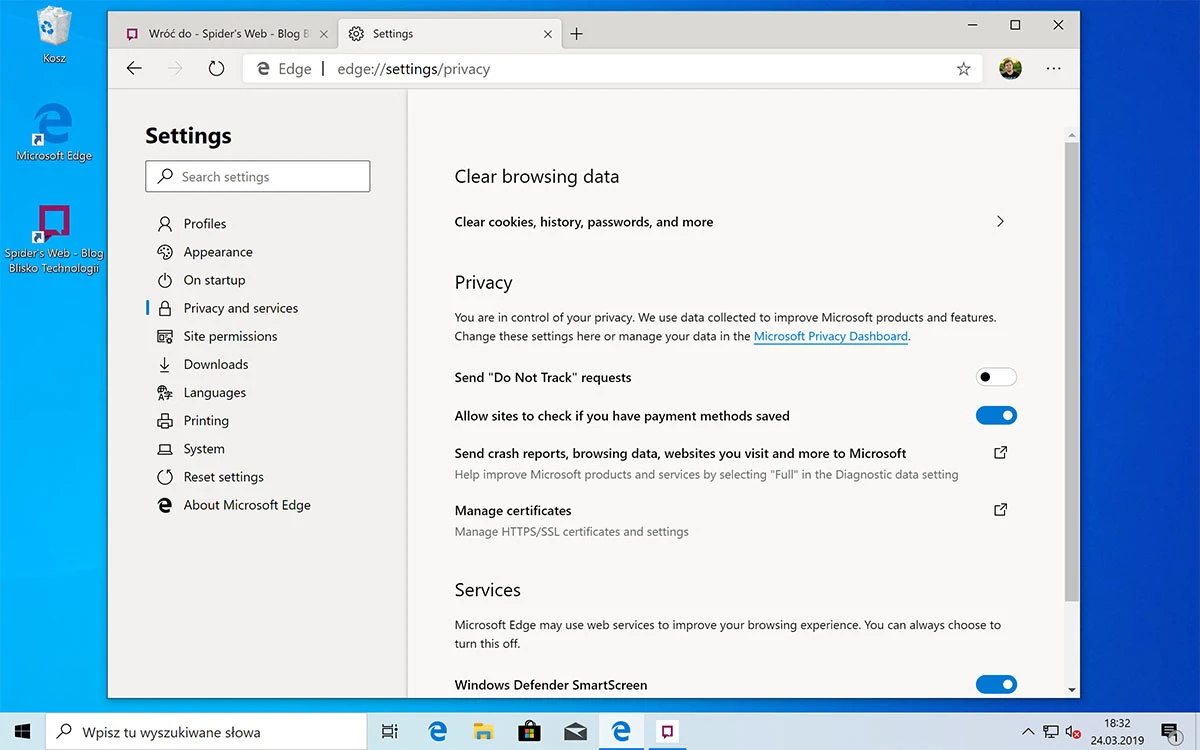1200x750 pixels.
Task: Select the Microsoft Edge desktop shortcut
Action: (54, 132)
